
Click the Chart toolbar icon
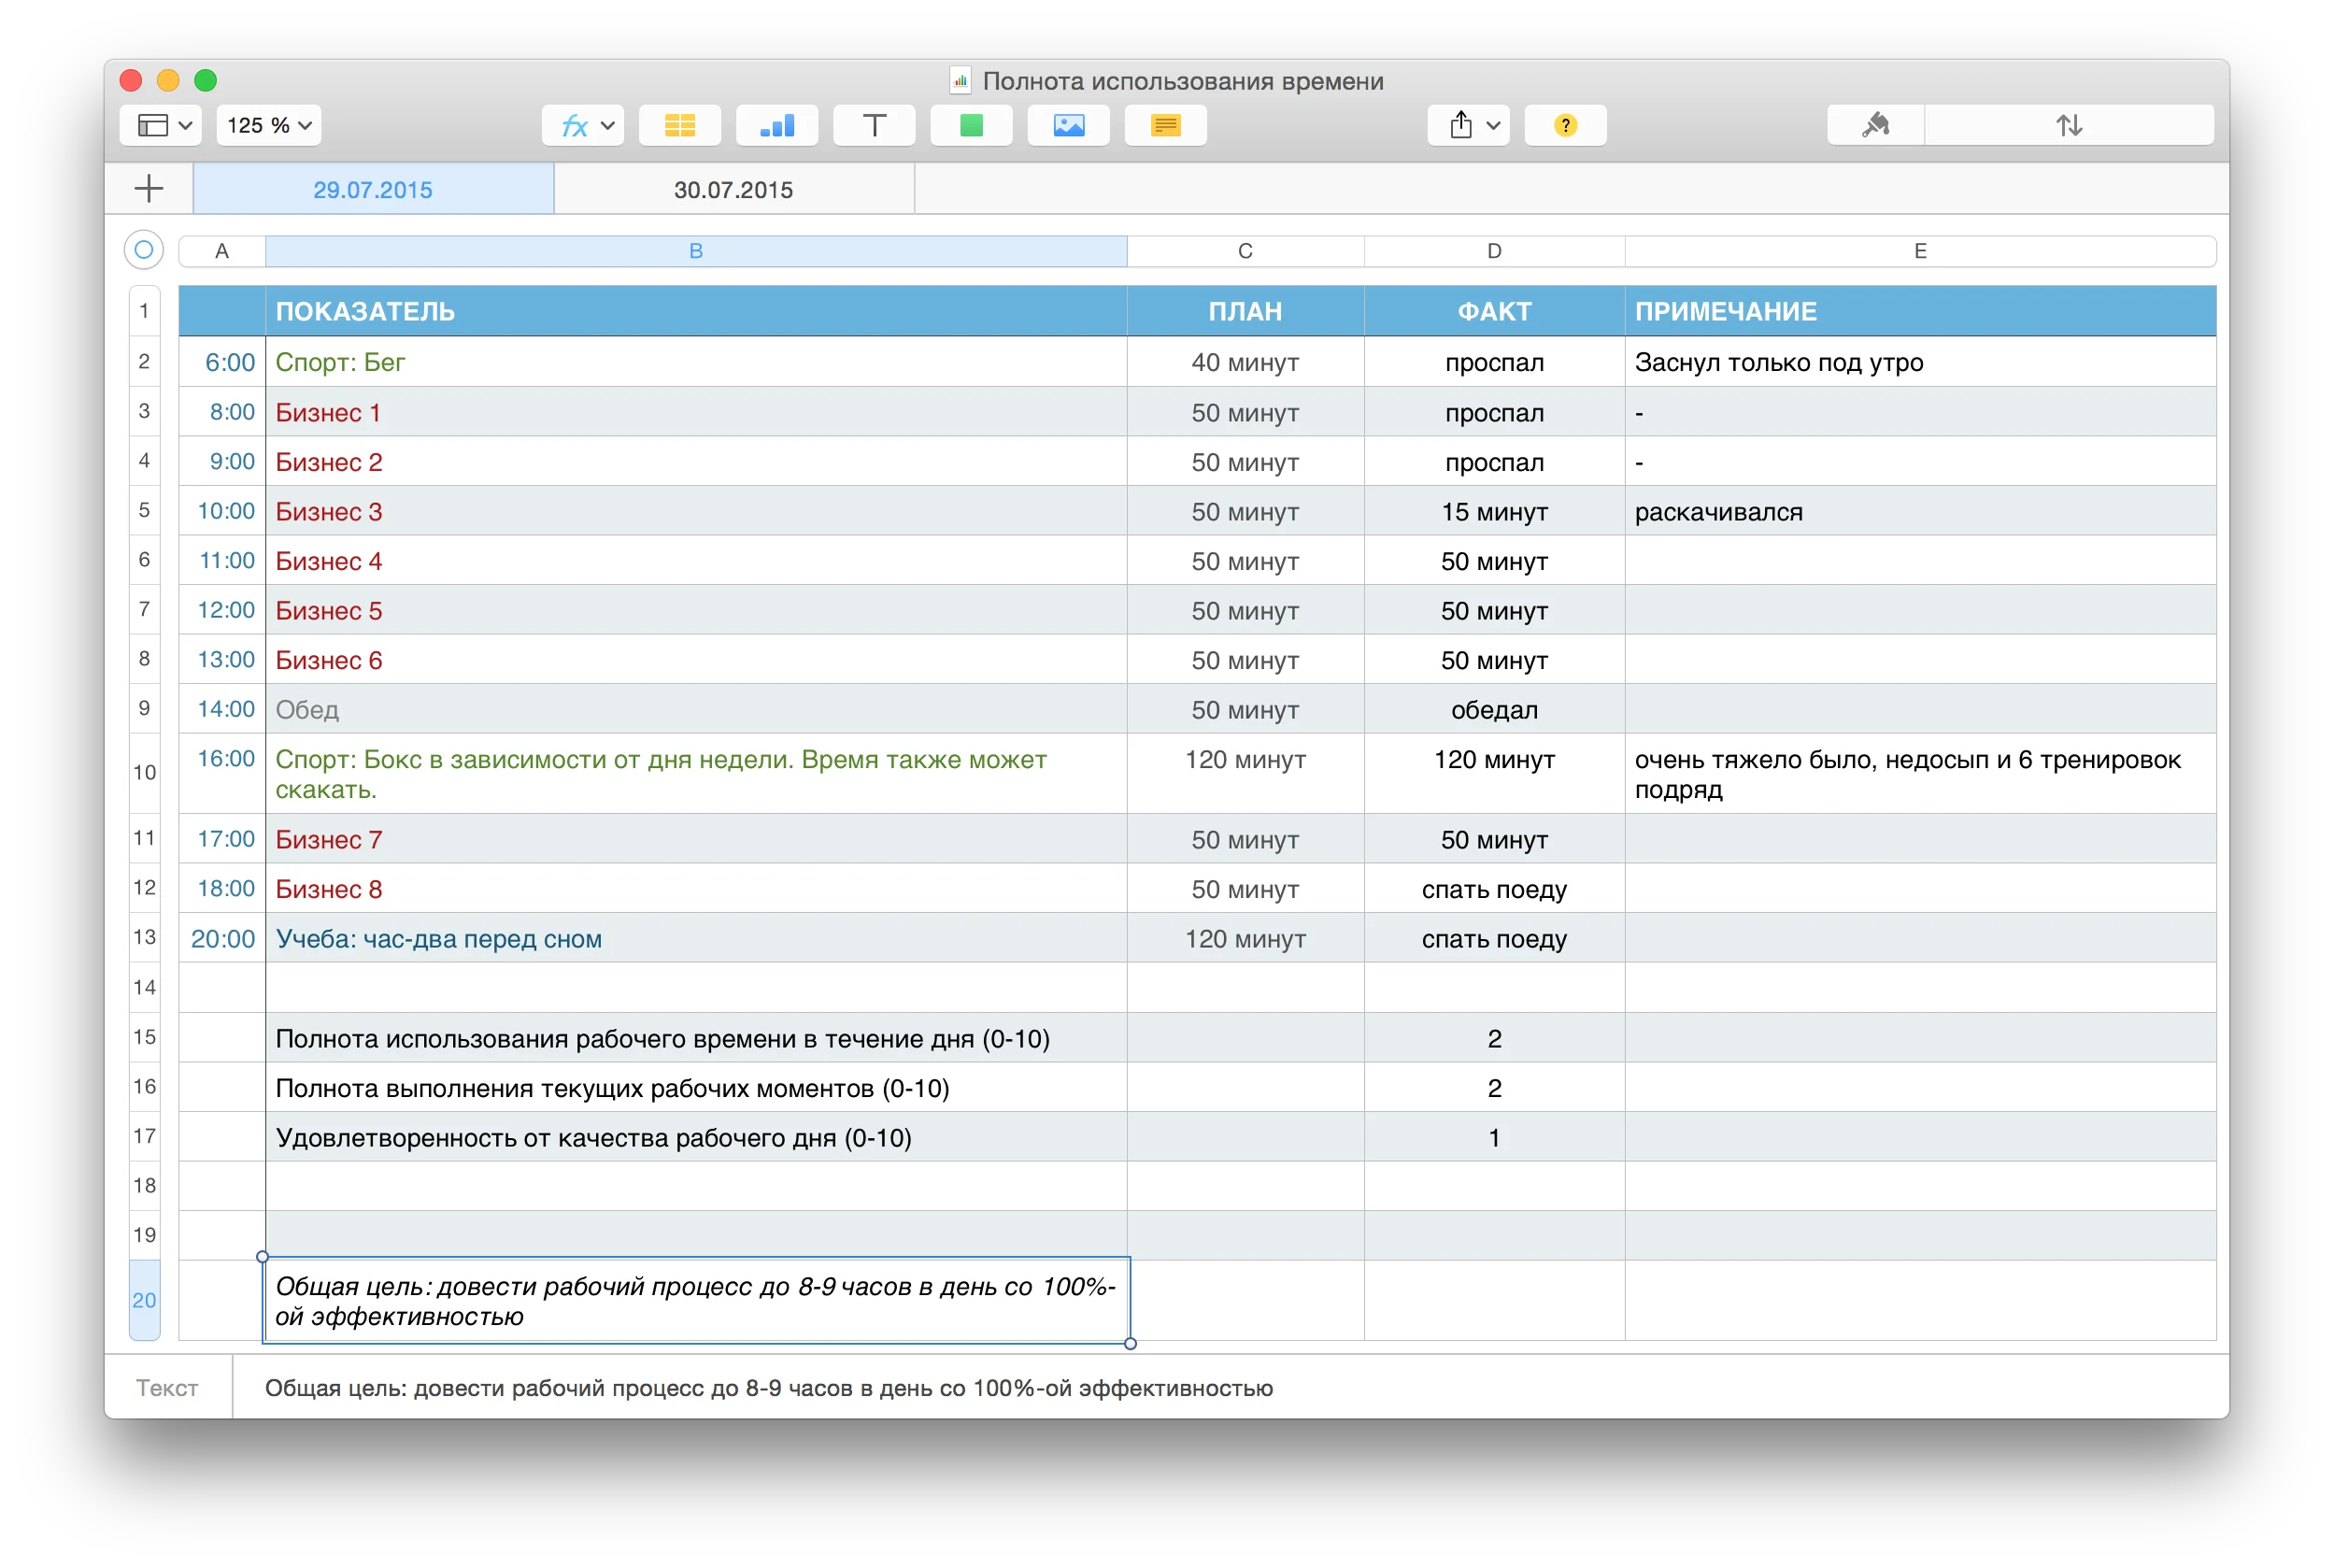point(776,125)
